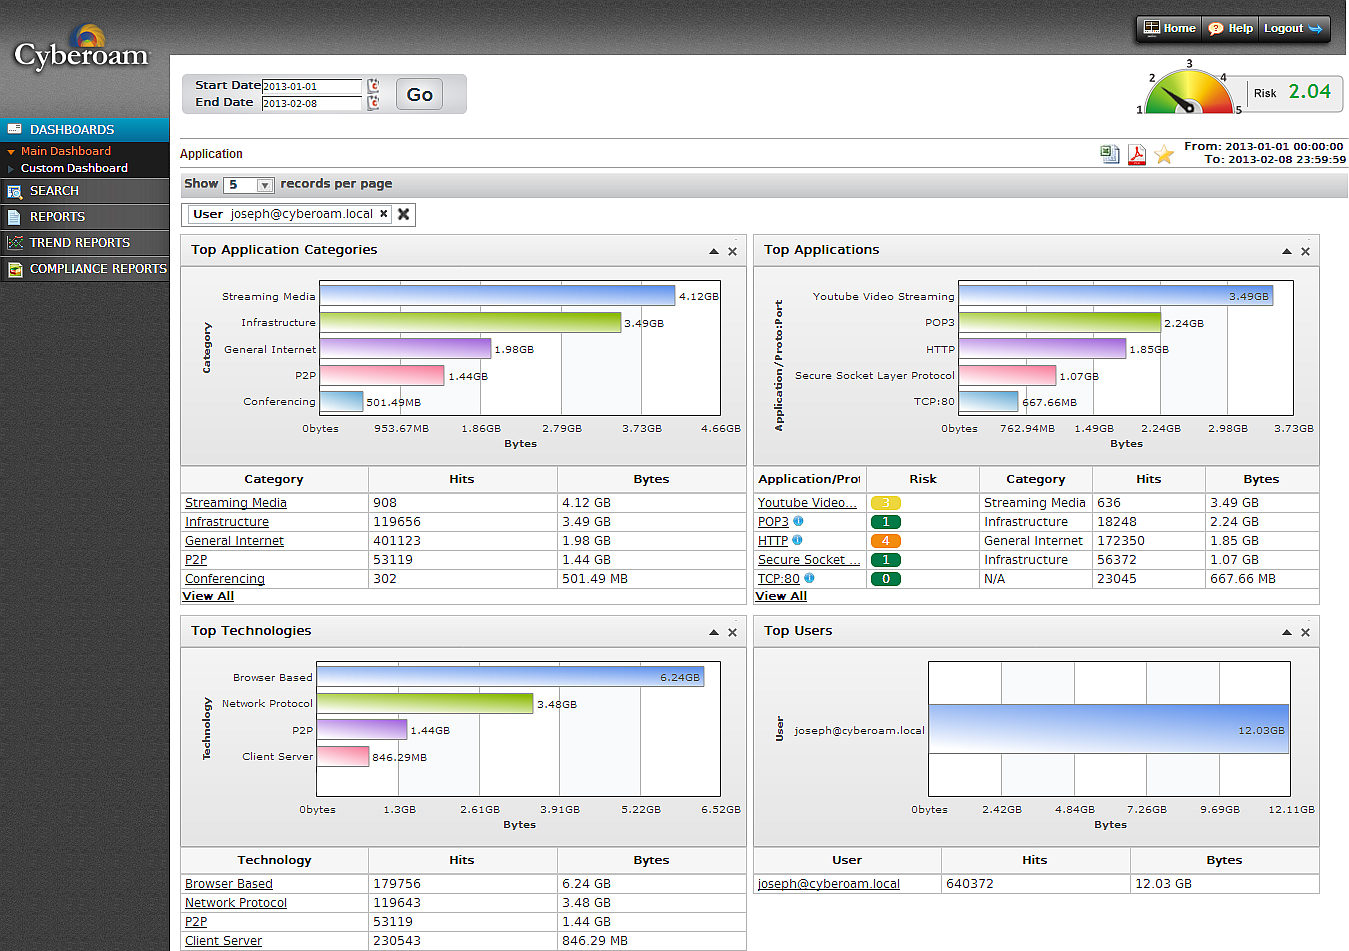Click View All under Top Applications
The height and width of the screenshot is (951, 1349).
tap(781, 596)
